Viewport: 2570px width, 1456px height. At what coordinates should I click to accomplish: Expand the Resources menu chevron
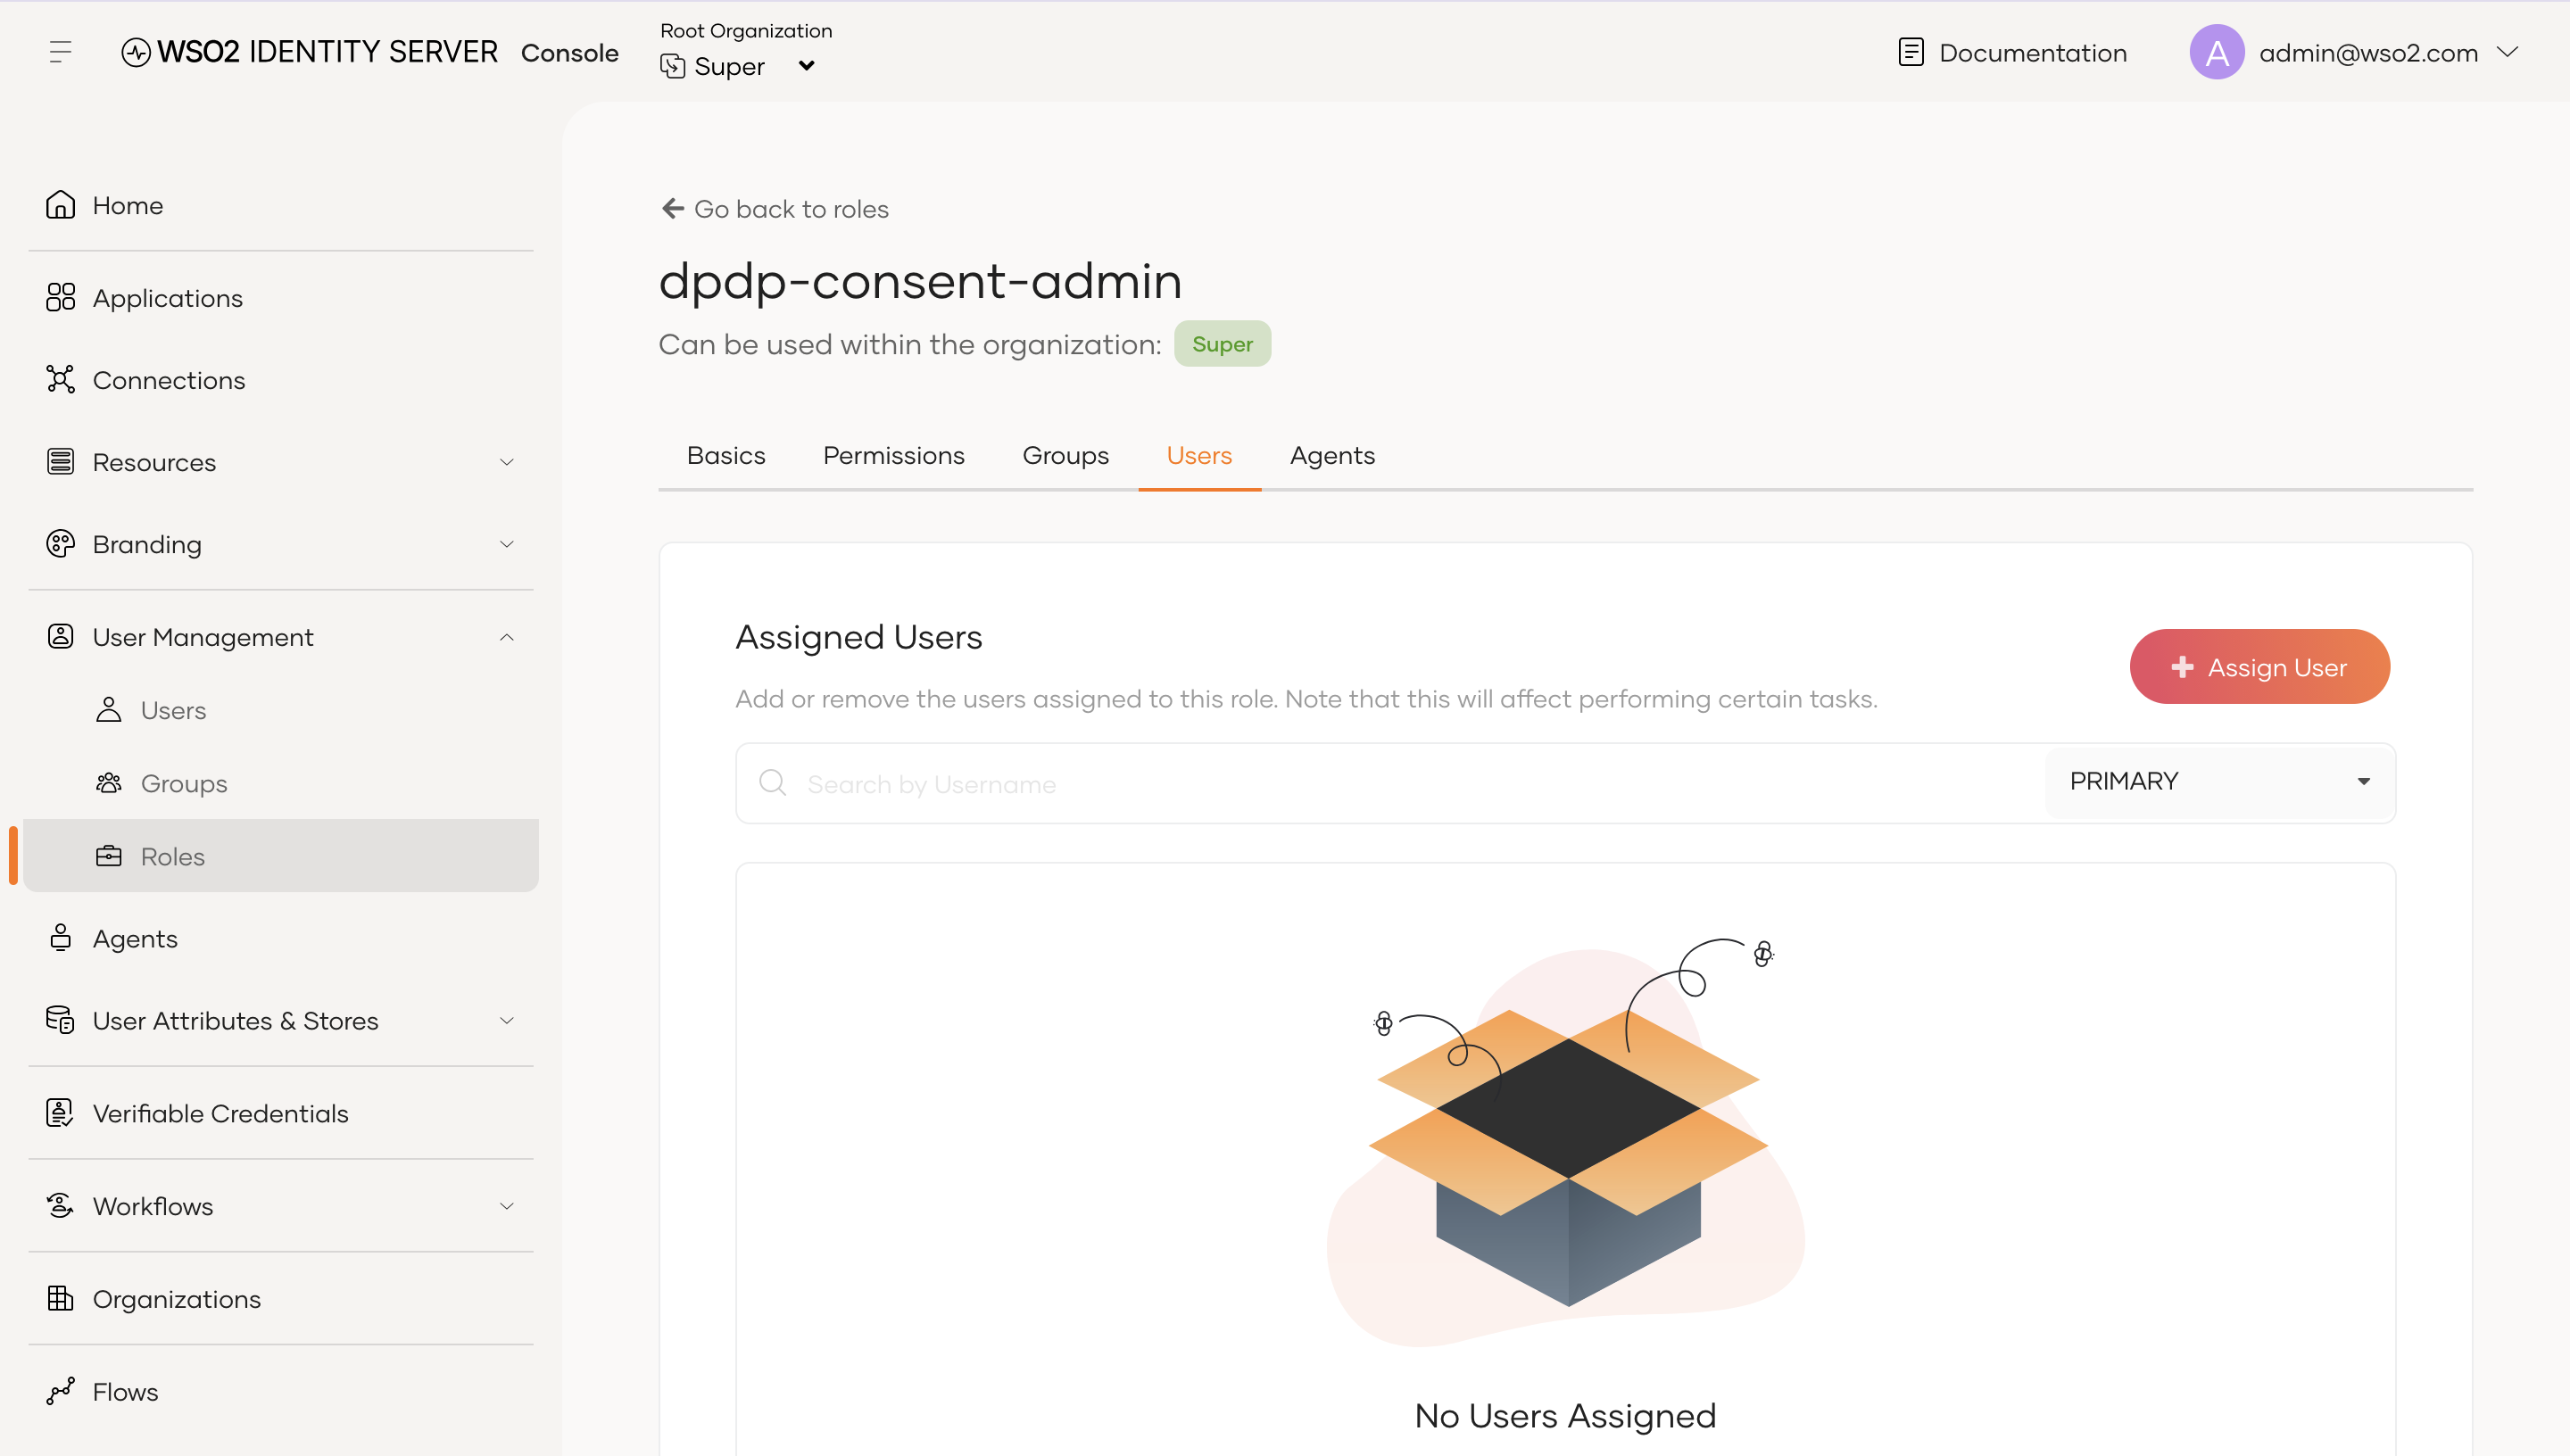tap(507, 462)
